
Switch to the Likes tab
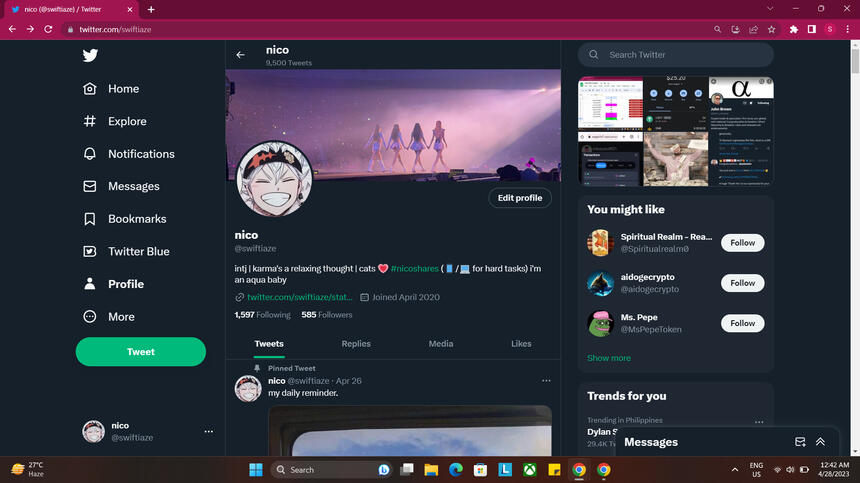(521, 344)
